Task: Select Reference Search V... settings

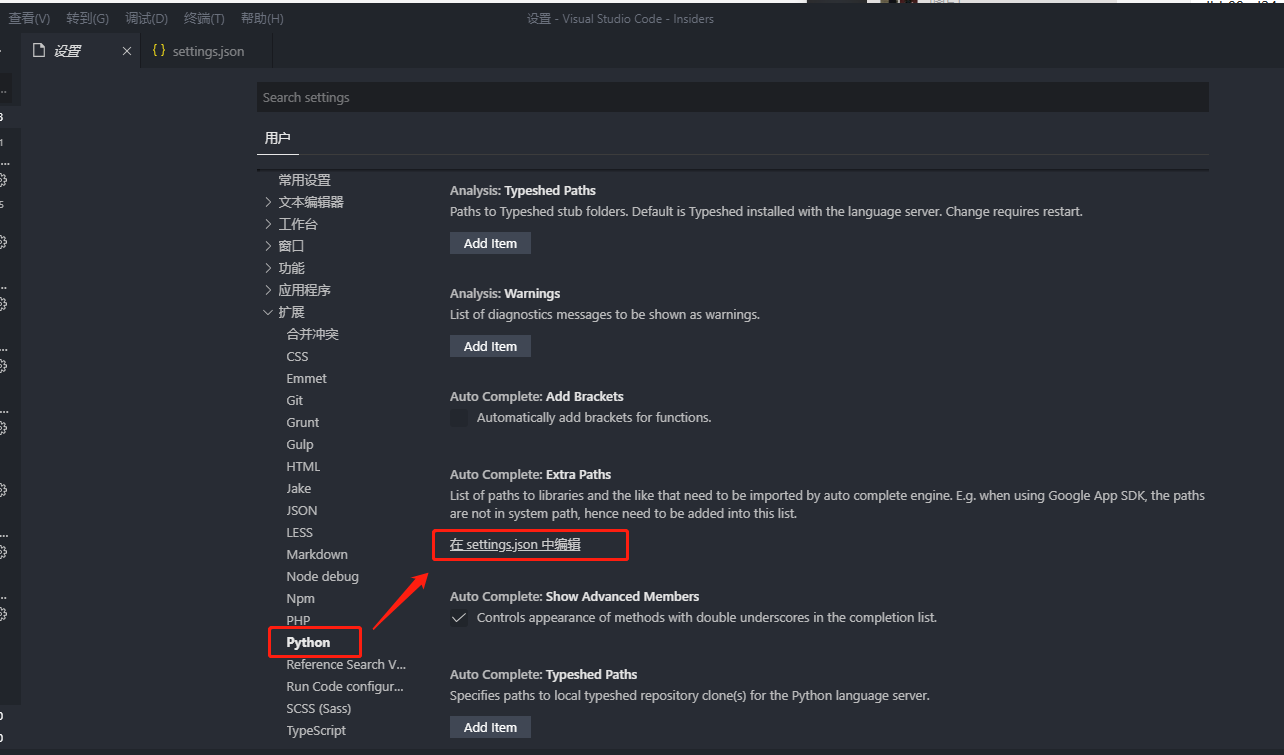Action: (346, 664)
